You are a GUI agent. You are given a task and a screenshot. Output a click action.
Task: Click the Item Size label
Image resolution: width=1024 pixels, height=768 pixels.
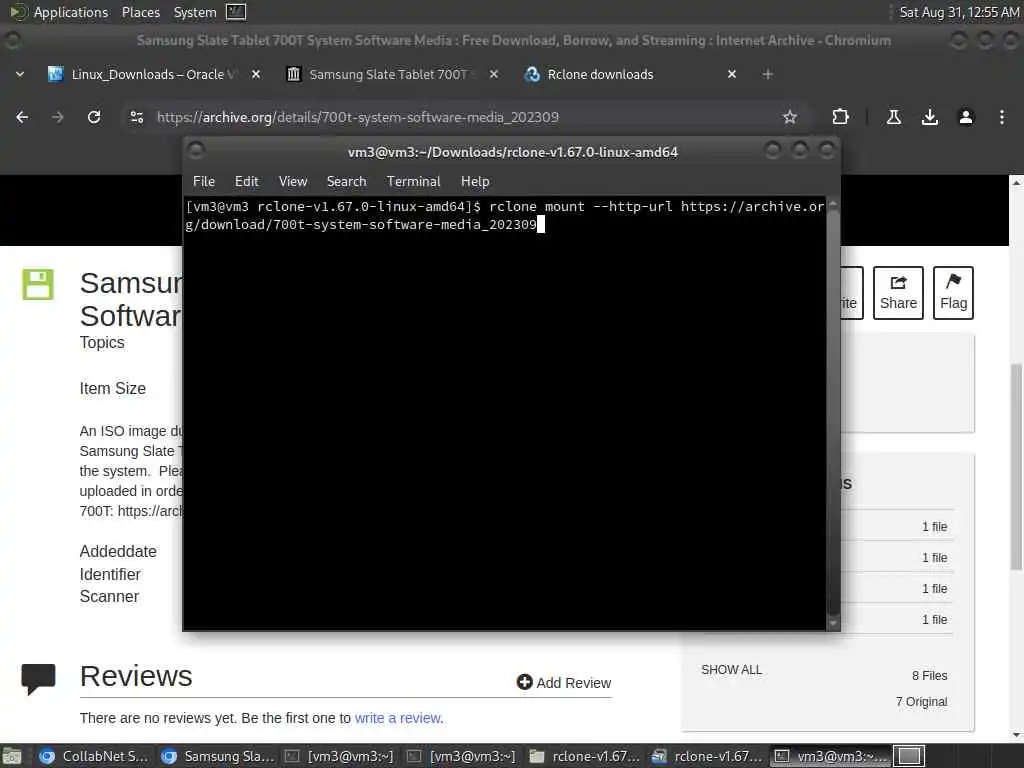[112, 388]
